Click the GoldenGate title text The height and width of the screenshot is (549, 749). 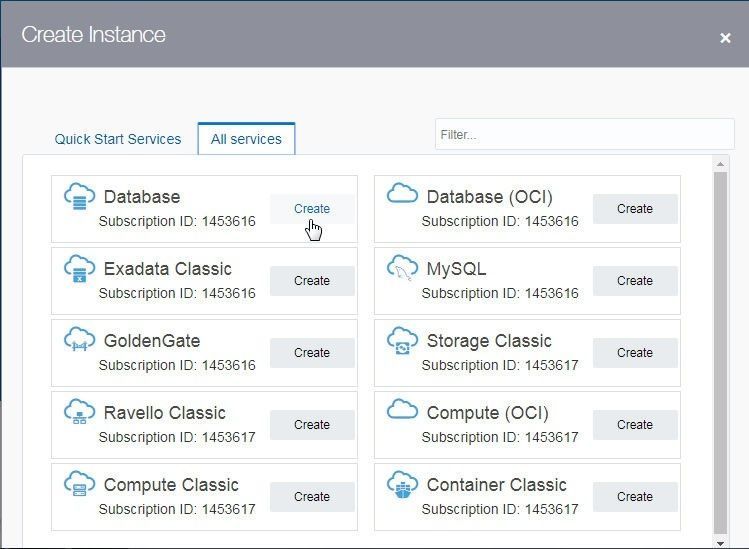pos(152,341)
